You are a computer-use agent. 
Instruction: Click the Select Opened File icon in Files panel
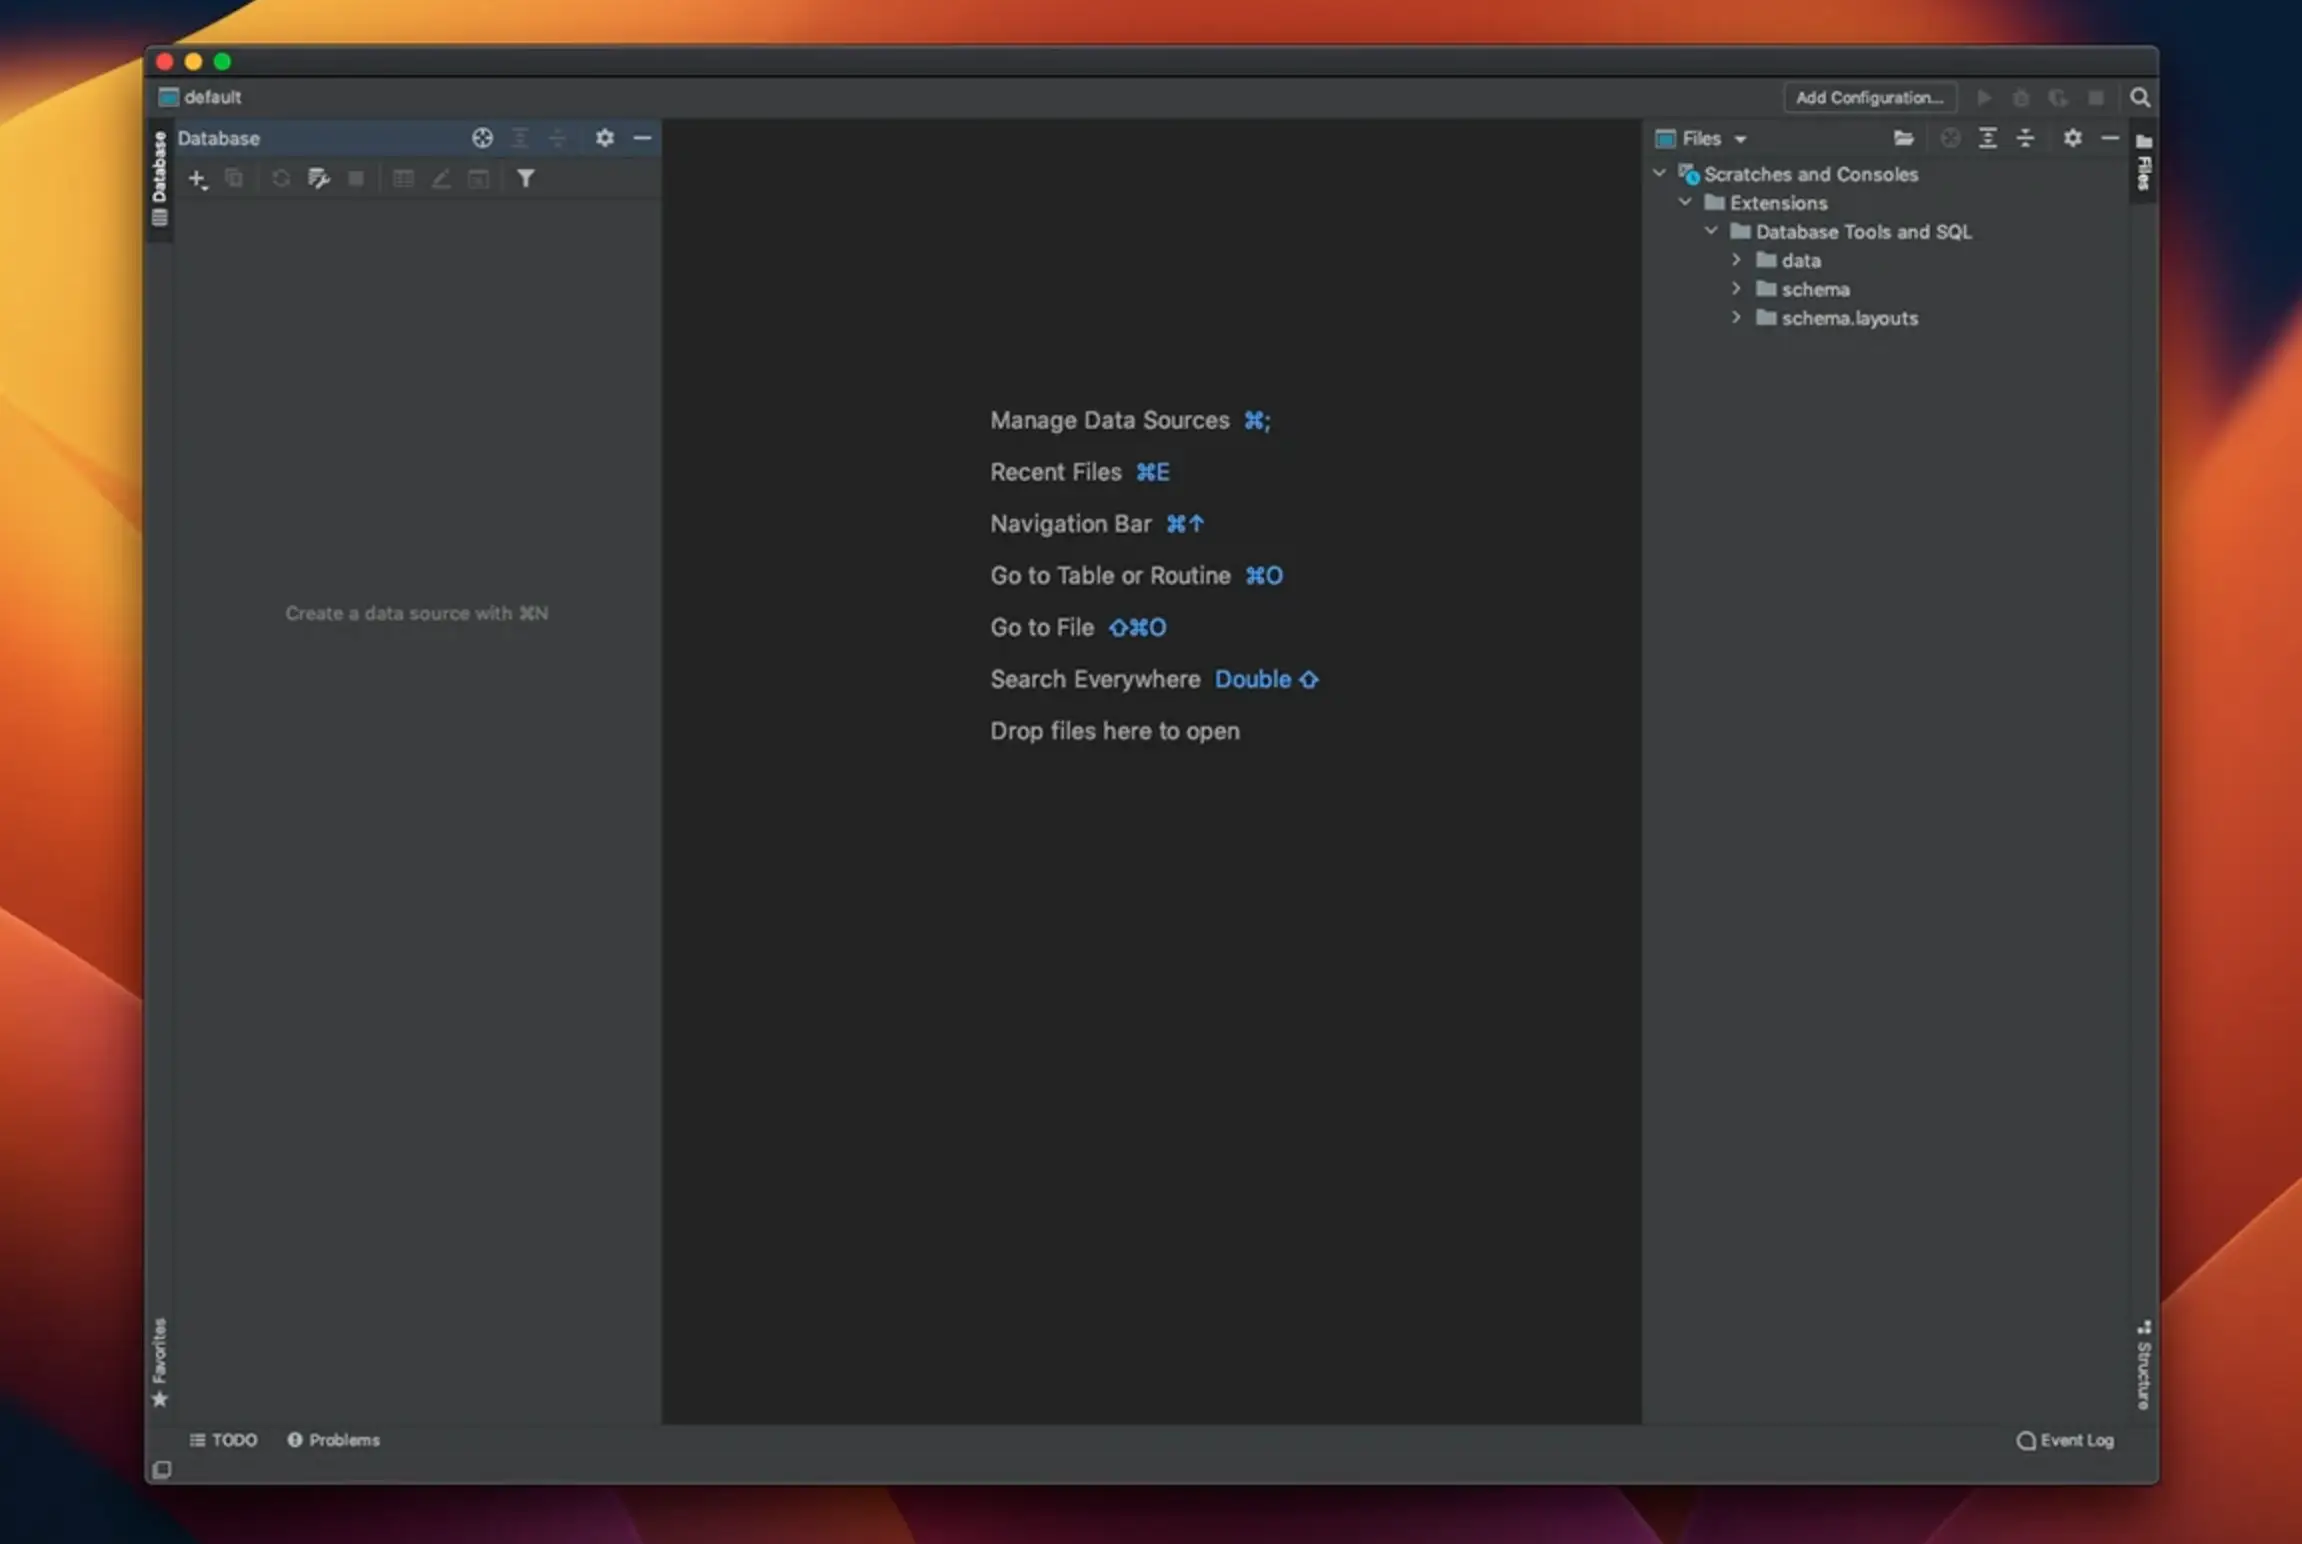pyautogui.click(x=1950, y=138)
